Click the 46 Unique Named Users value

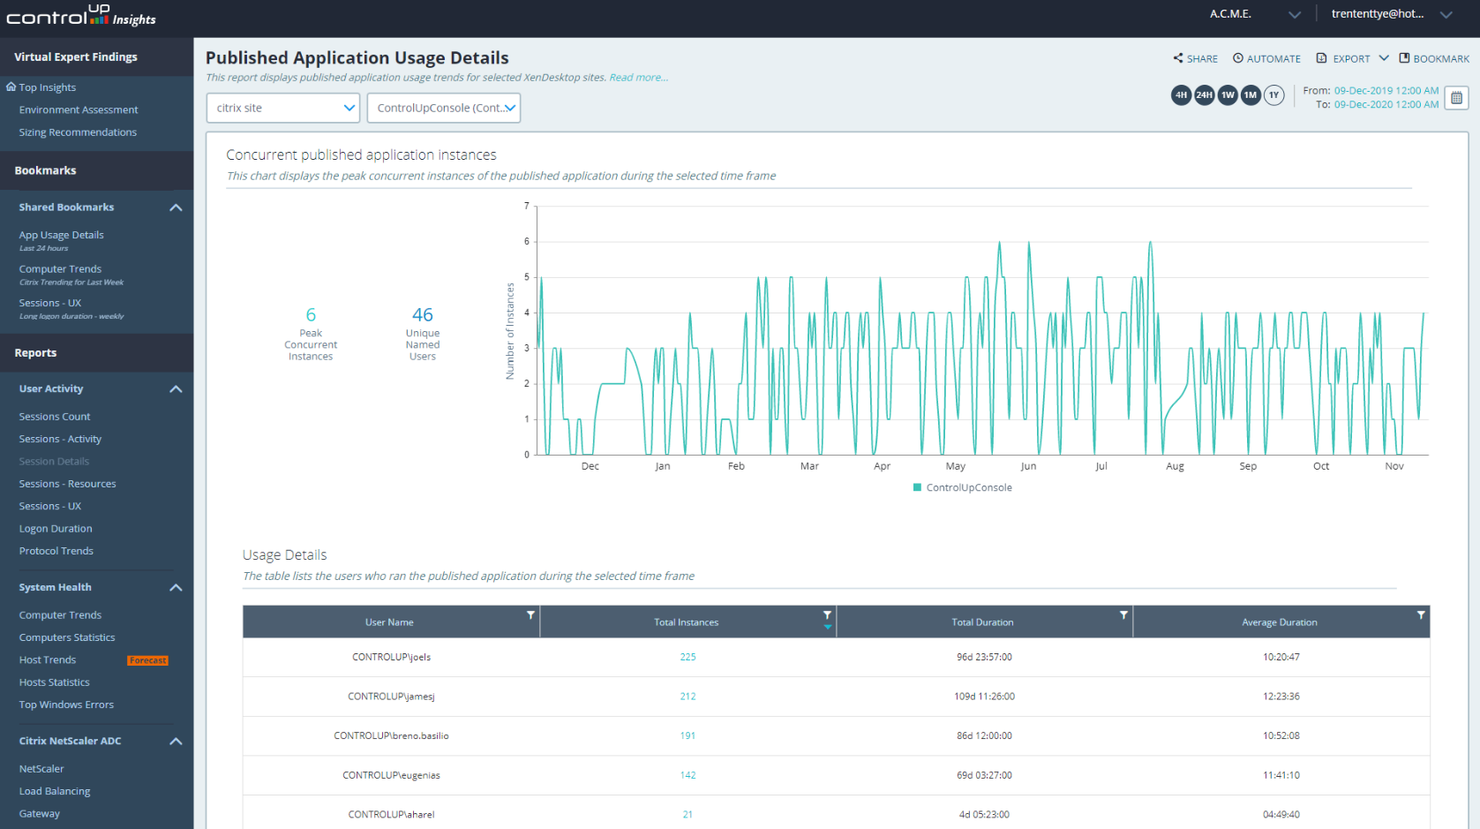pos(422,315)
